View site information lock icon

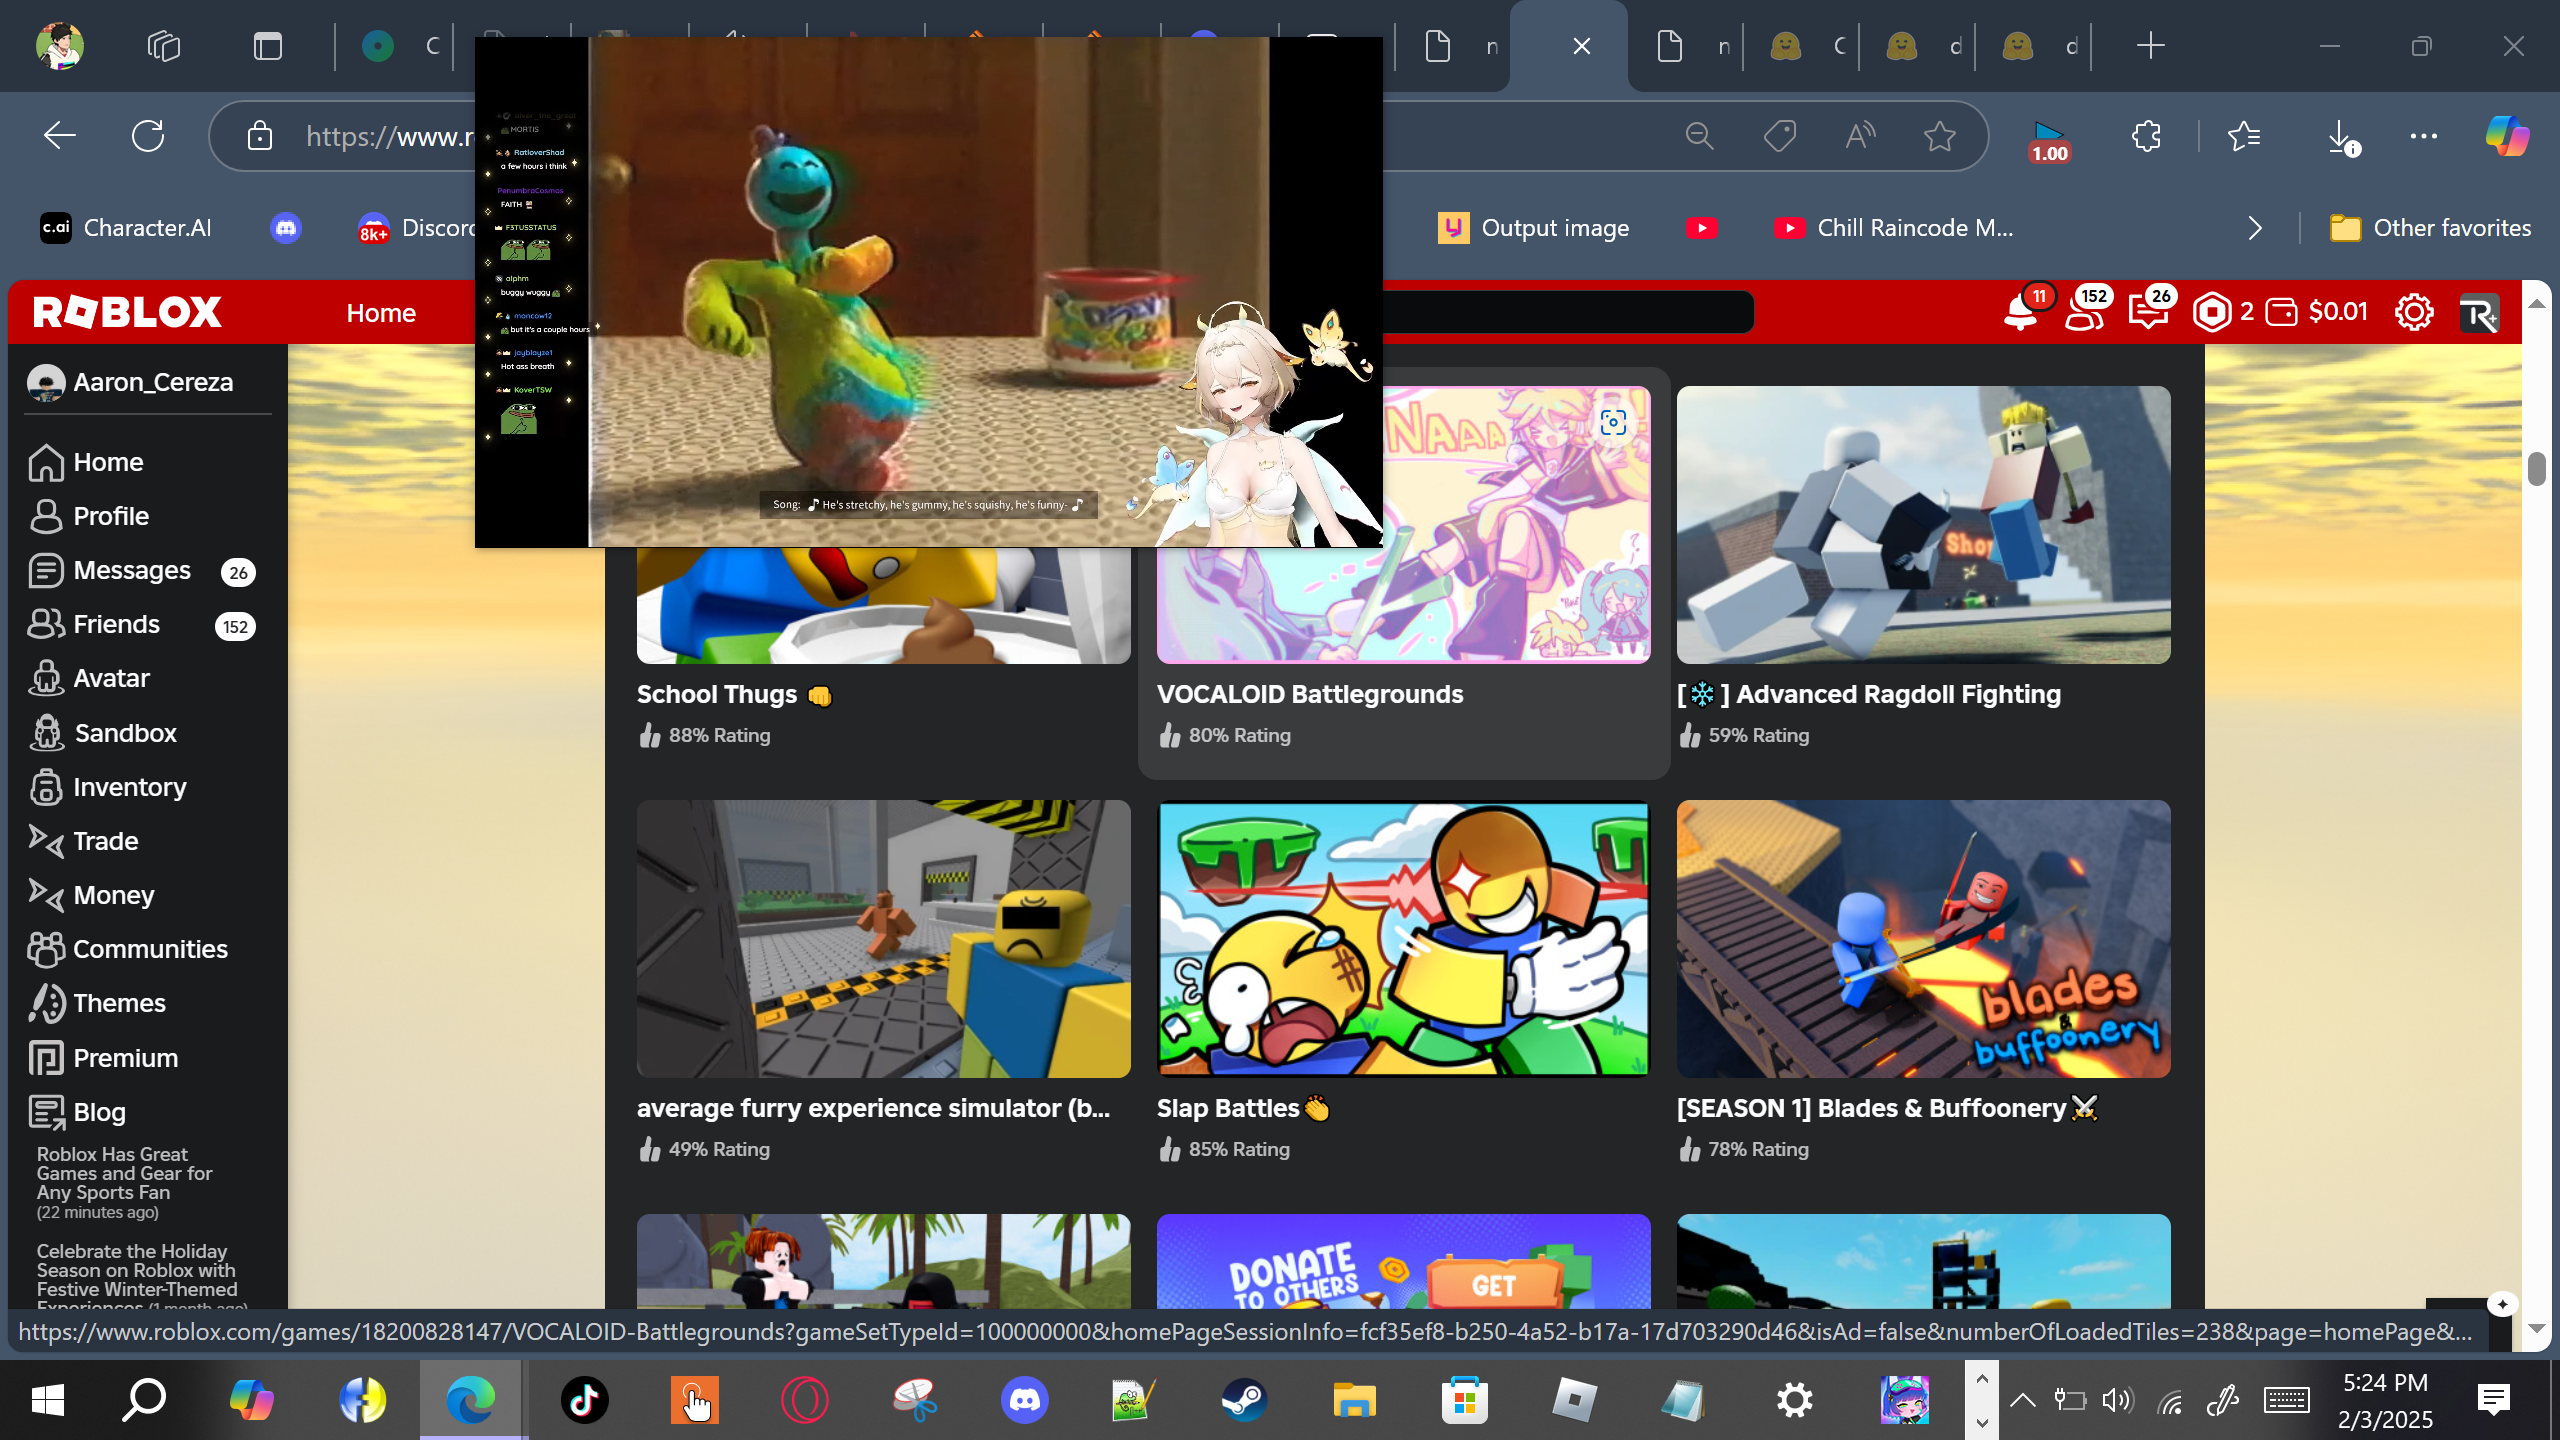tap(260, 136)
